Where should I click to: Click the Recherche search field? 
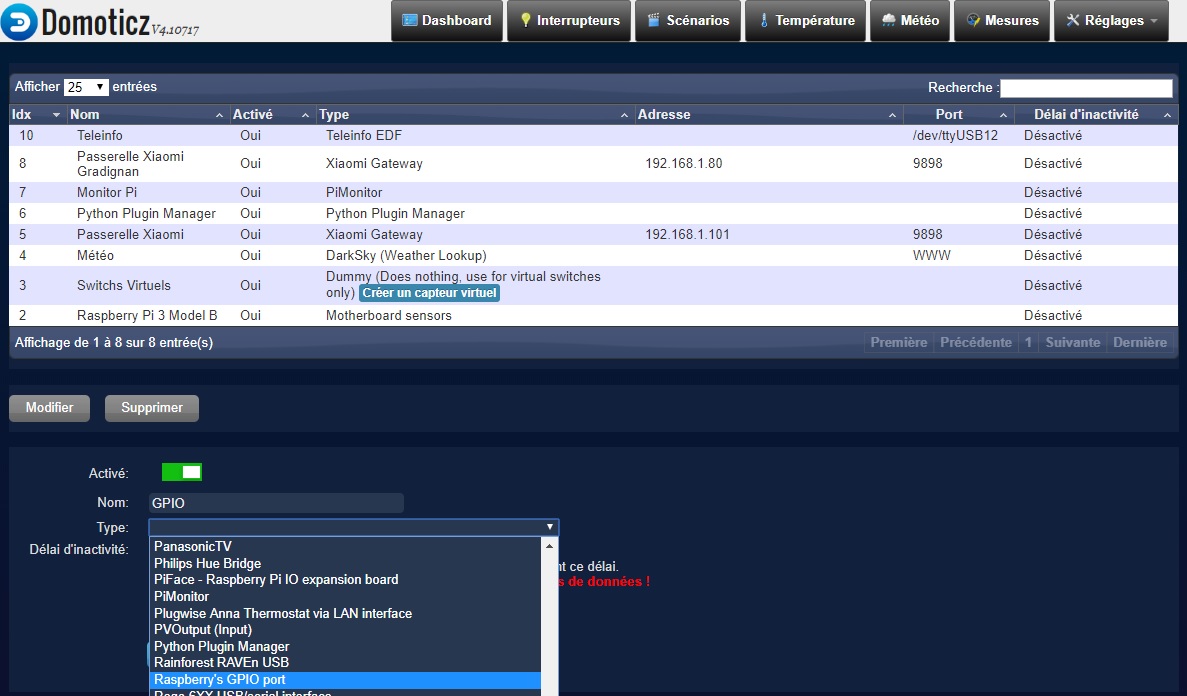[x=1086, y=88]
